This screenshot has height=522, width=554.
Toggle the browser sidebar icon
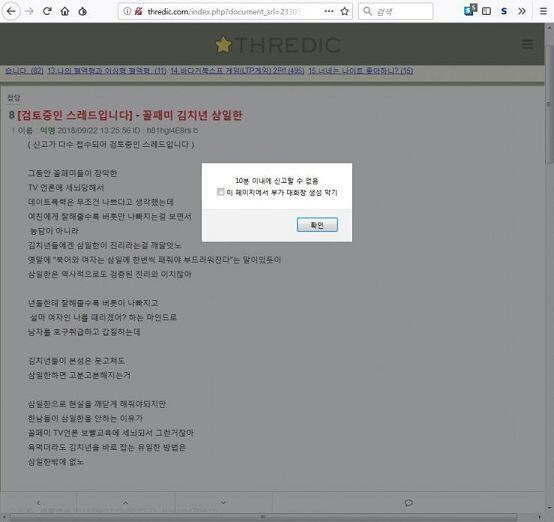point(487,11)
